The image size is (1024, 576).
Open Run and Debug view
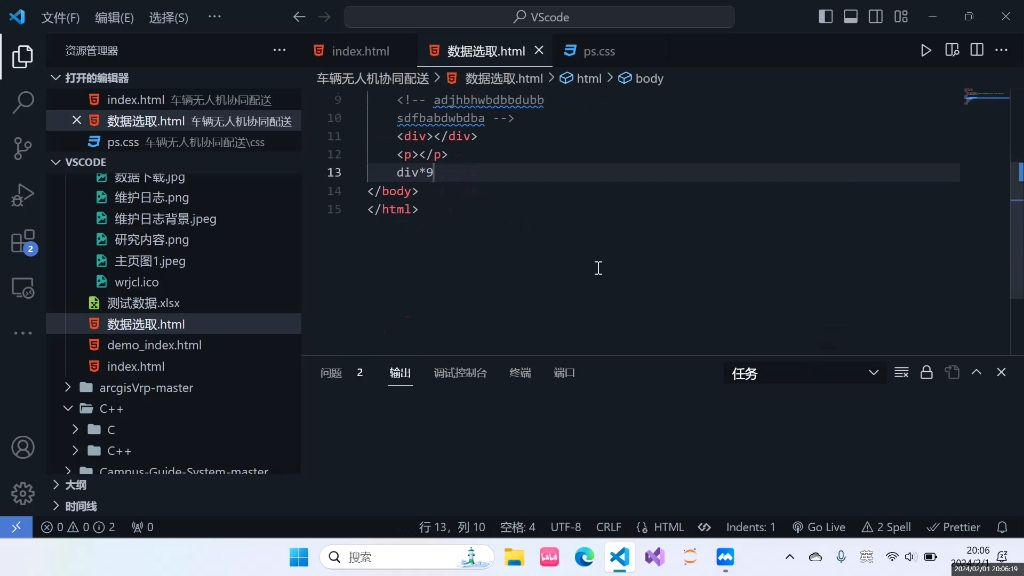coord(22,195)
